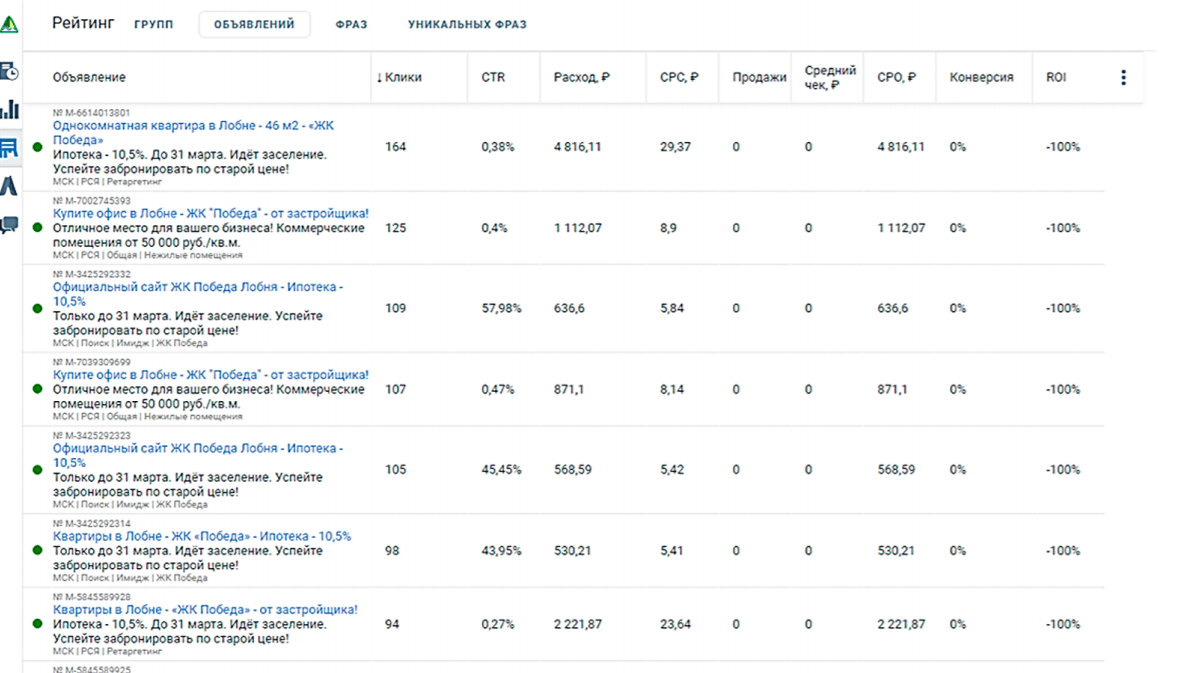Click green status dot of ad М-5845589928
This screenshot has width=1191, height=673.
point(38,624)
